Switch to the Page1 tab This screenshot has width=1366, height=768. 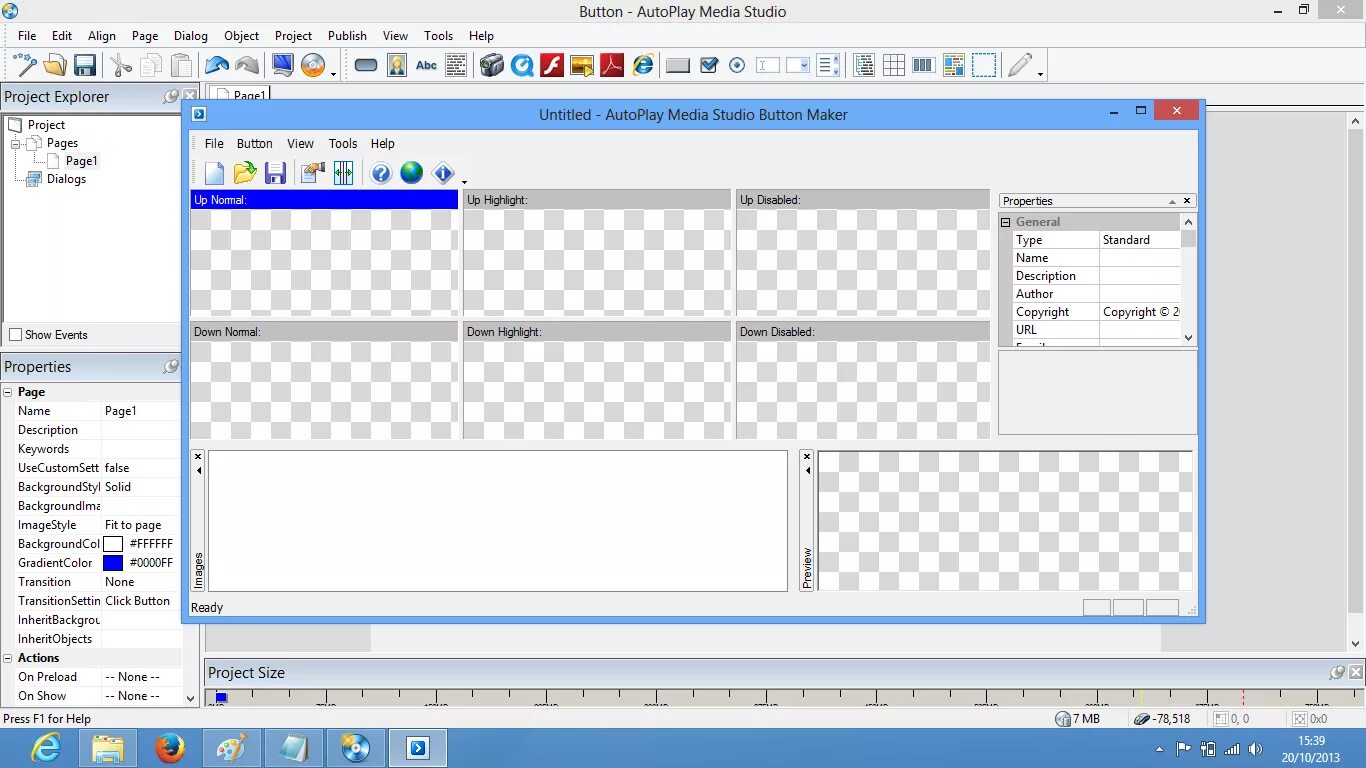pos(241,96)
